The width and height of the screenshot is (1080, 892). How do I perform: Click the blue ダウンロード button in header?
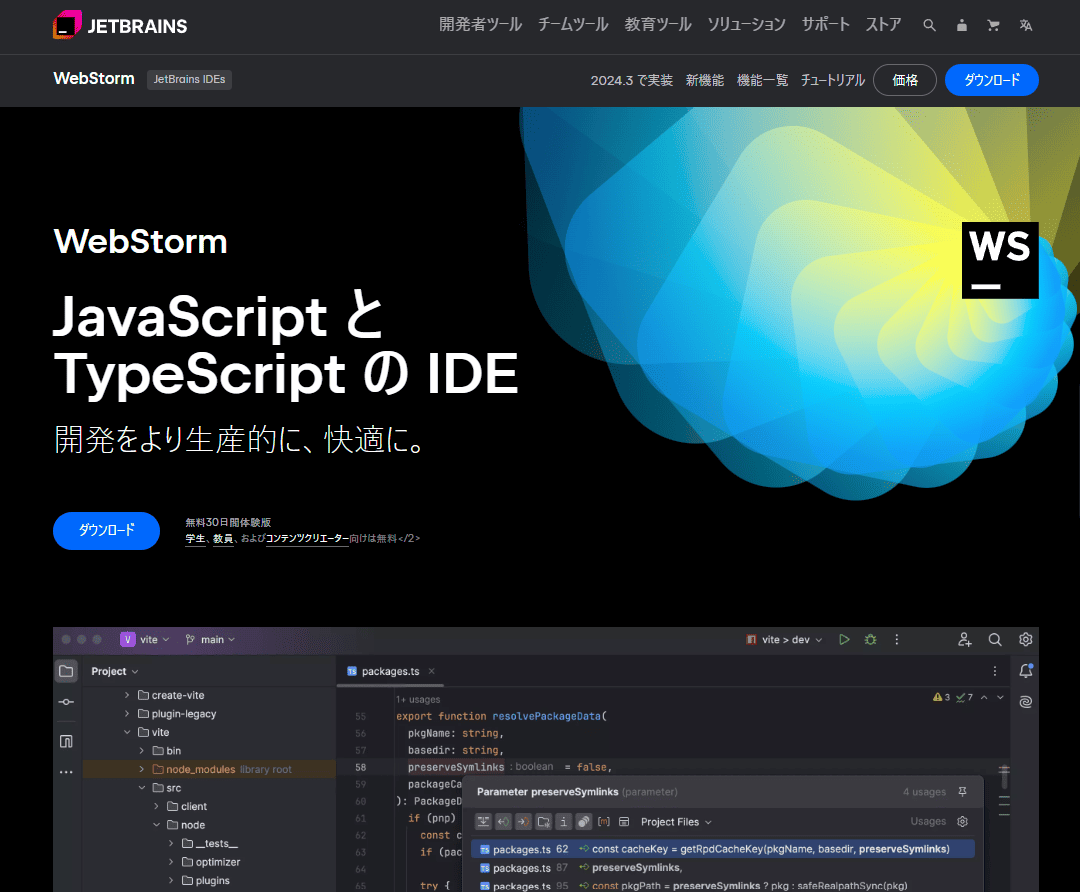[991, 80]
